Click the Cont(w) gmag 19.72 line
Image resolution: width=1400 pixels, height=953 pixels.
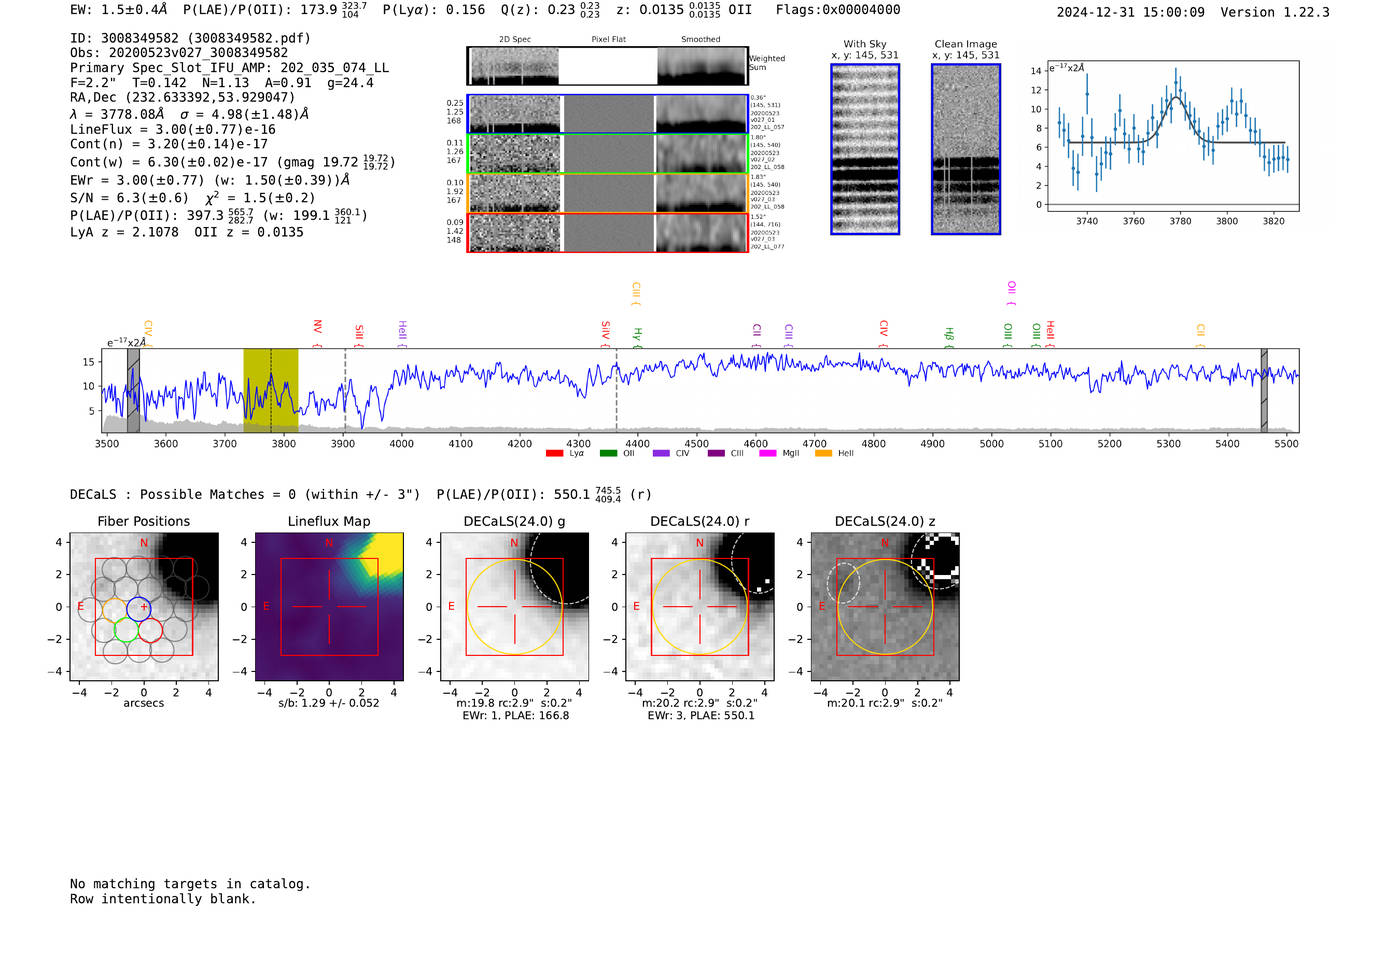233,161
